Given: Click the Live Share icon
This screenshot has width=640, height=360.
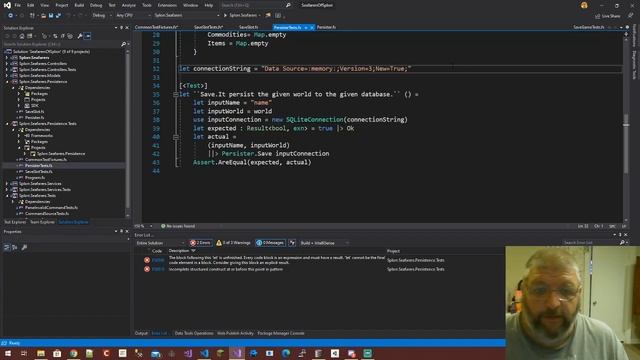Looking at the screenshot, I should 598,16.
